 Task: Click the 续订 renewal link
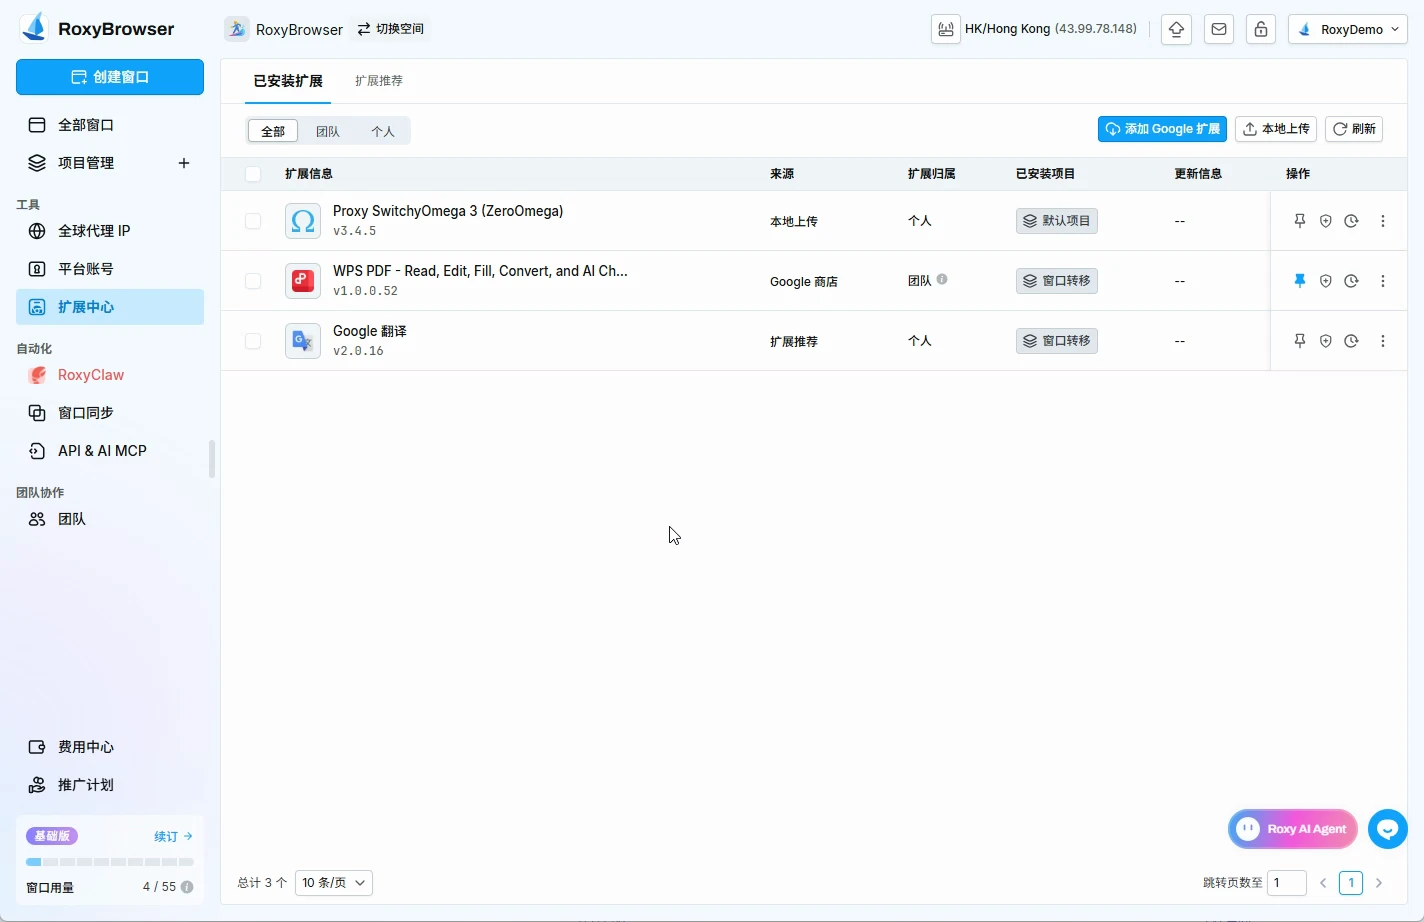point(173,836)
